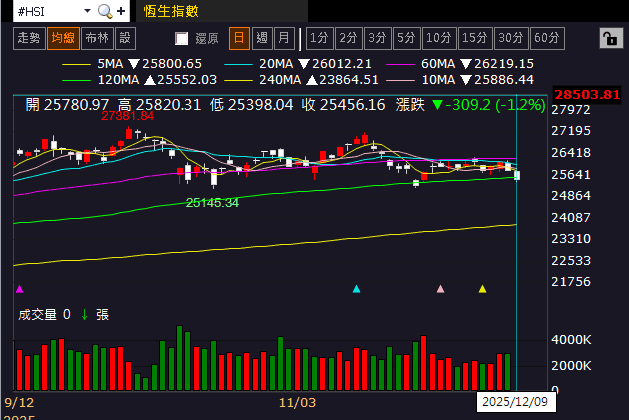This screenshot has height=420, width=629.
Task: Click the 成交量 volume label
Action: (x=37, y=314)
